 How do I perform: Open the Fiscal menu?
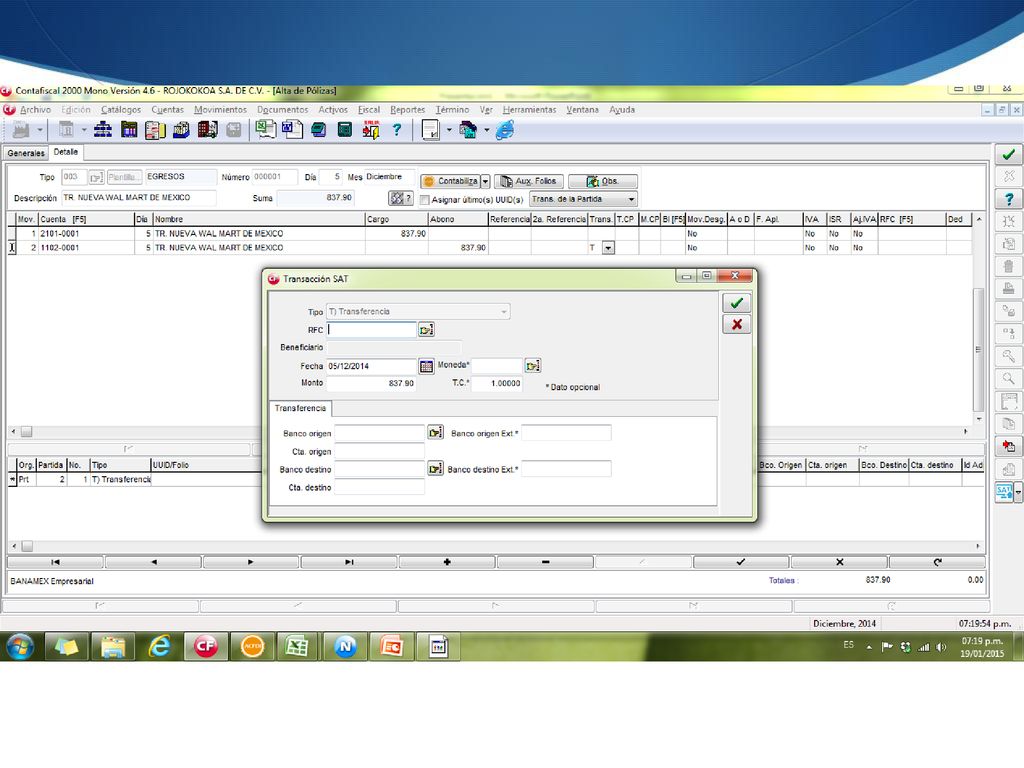point(368,110)
